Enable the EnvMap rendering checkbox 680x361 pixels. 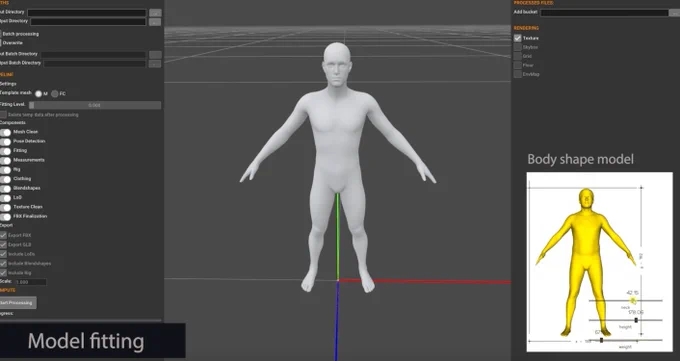[517, 74]
